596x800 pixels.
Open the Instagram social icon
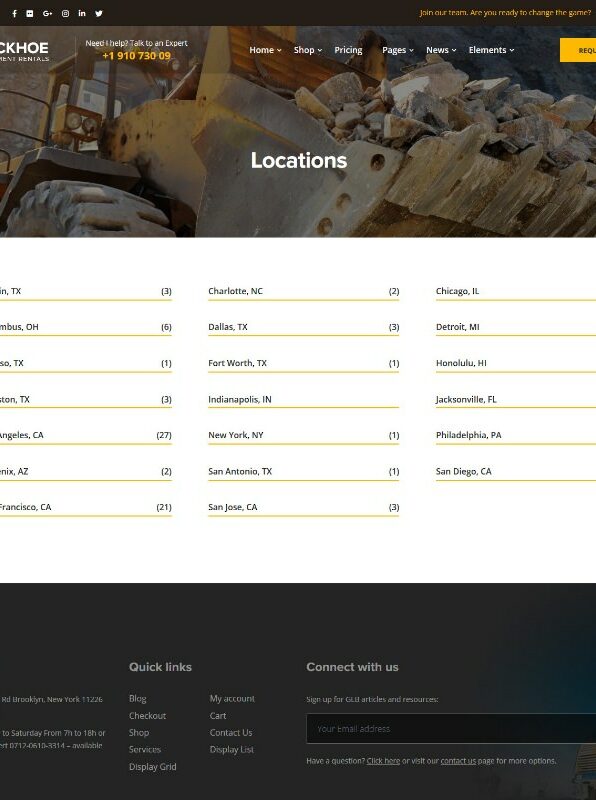pos(65,13)
